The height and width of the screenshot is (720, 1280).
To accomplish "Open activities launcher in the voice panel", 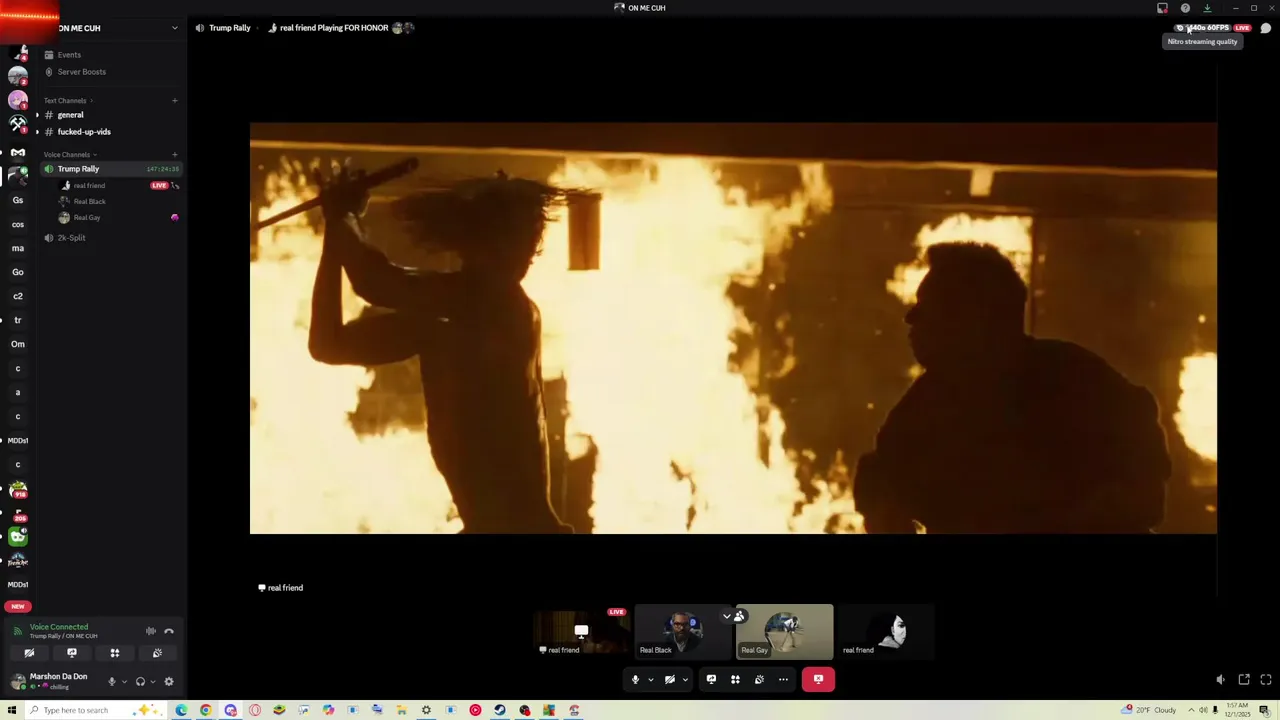I will pyautogui.click(x=115, y=653).
